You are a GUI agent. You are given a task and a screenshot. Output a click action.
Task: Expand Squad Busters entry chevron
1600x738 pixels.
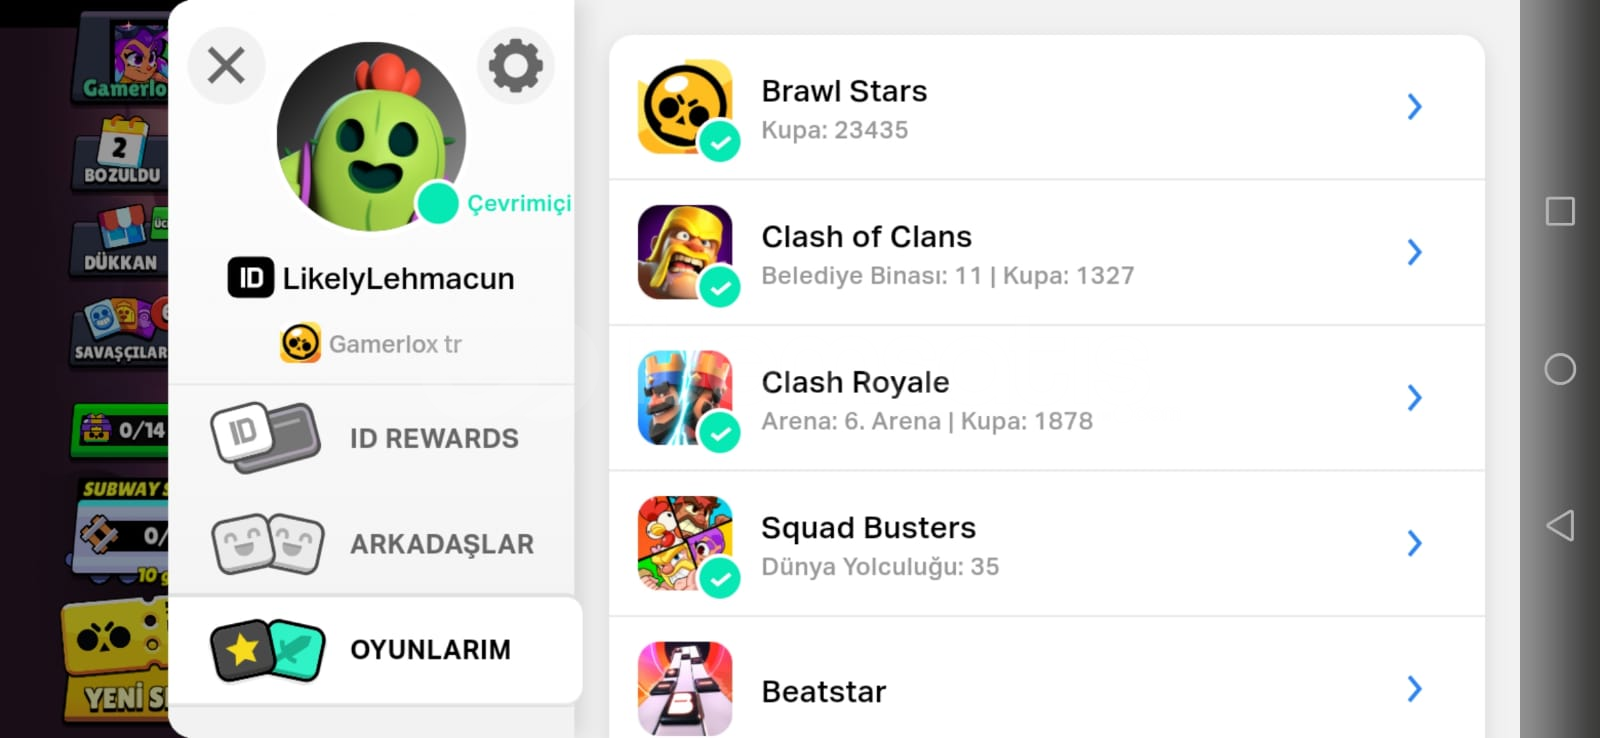click(1414, 543)
